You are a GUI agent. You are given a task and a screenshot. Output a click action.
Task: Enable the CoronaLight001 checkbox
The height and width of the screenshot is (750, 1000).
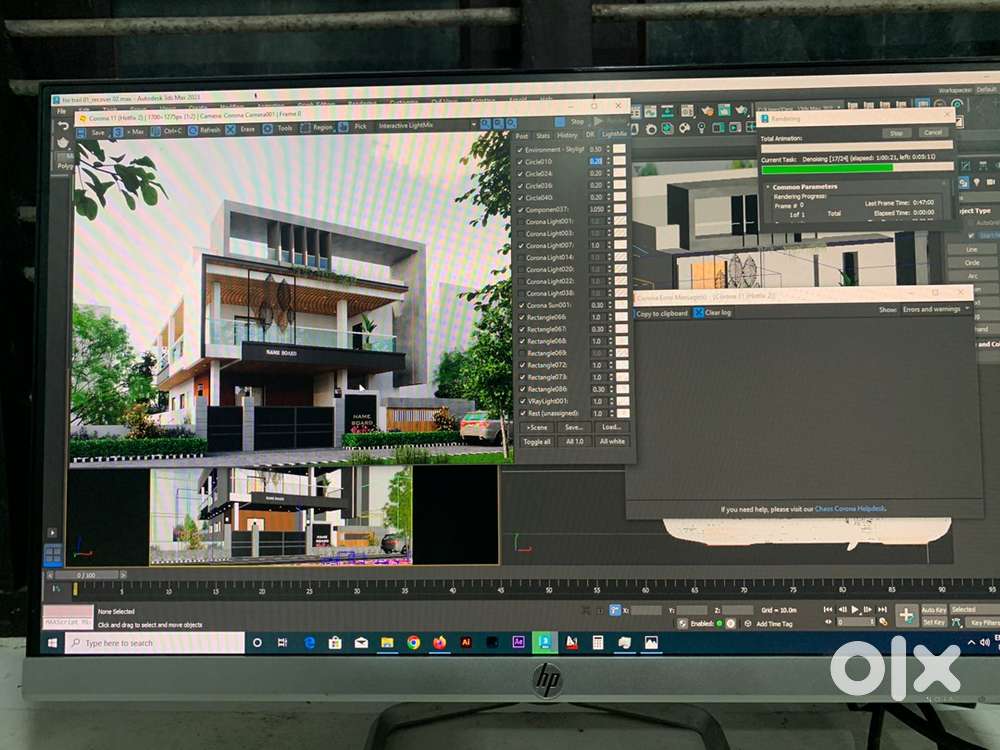519,221
